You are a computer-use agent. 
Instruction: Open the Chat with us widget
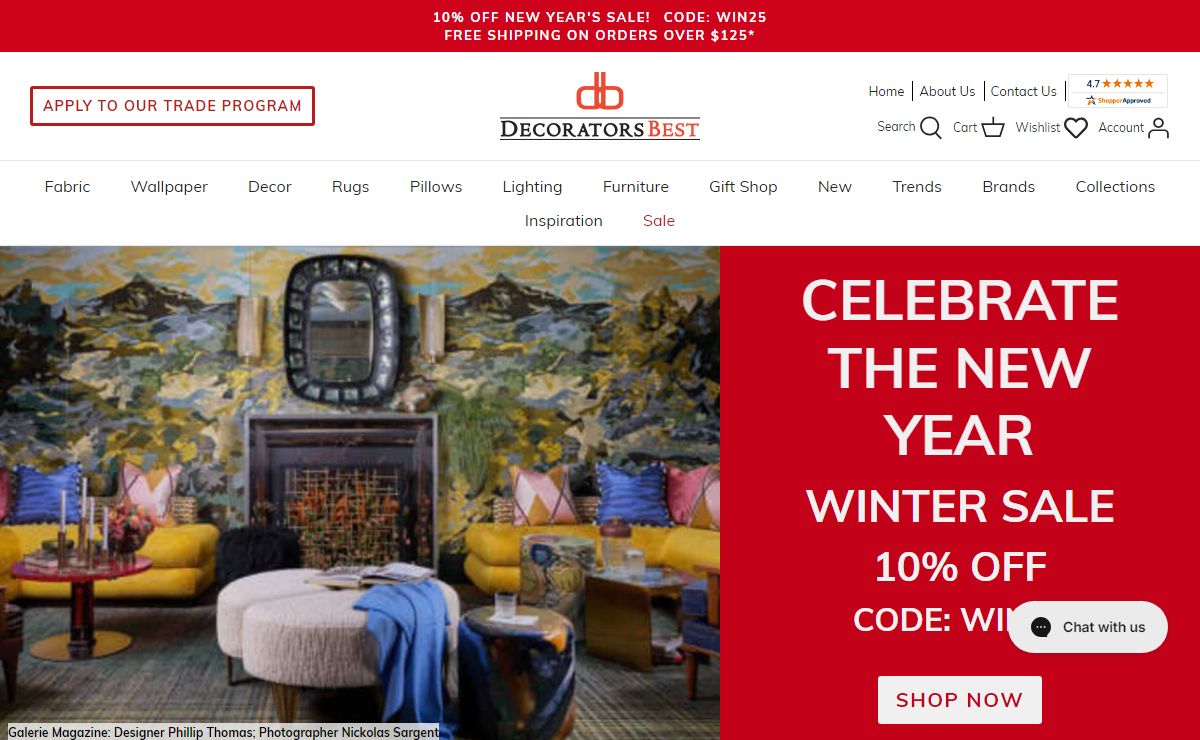(1088, 627)
